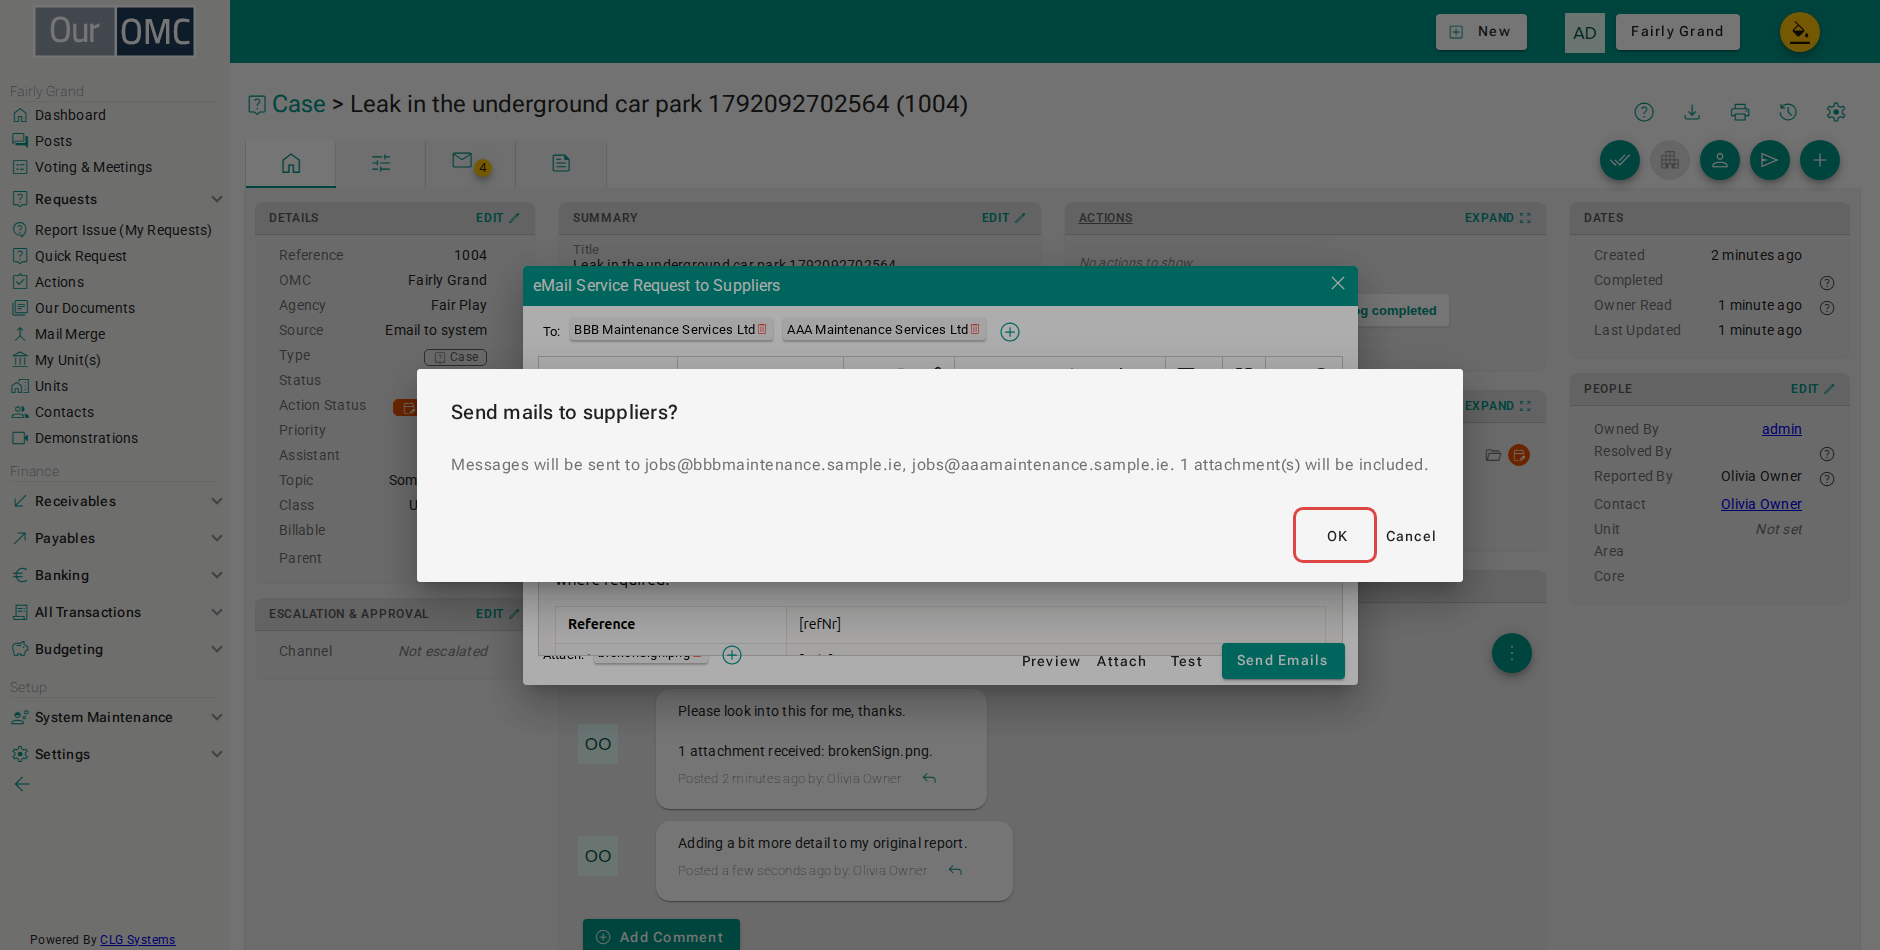The width and height of the screenshot is (1880, 950).
Task: Add attachment plus icon beside Attach row
Action: pyautogui.click(x=732, y=655)
